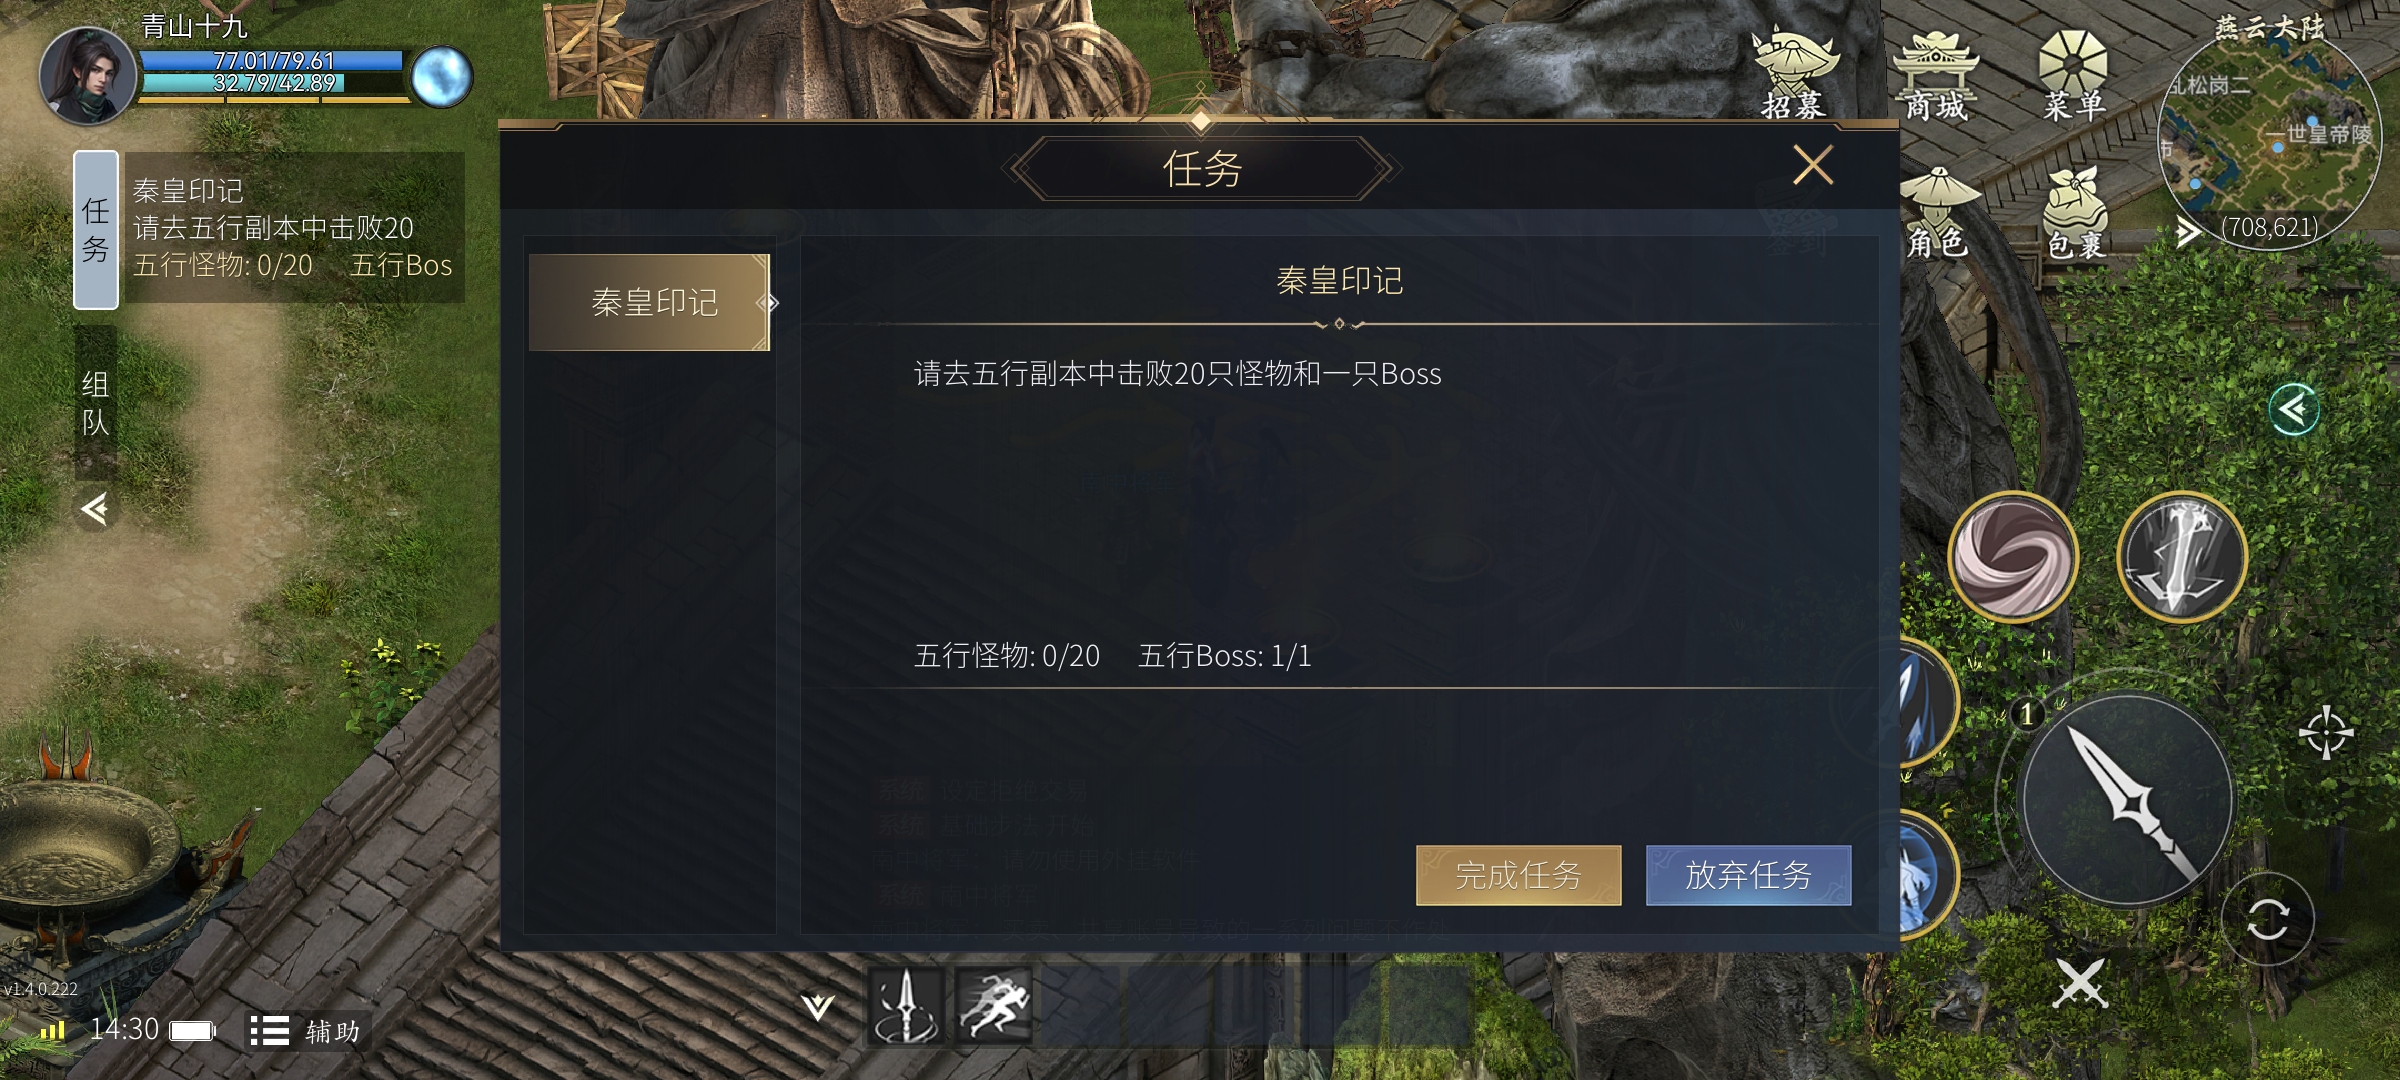The image size is (2400, 1080).
Task: Toggle the spear stance skill slot
Action: (x=905, y=1004)
